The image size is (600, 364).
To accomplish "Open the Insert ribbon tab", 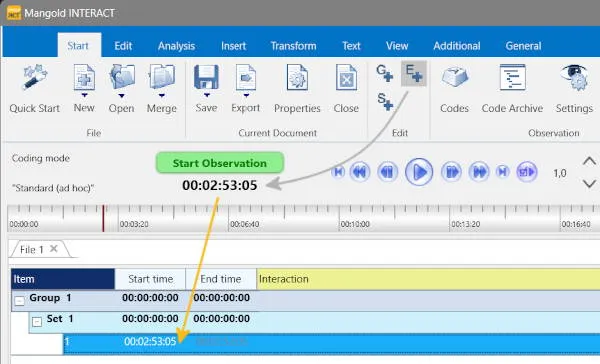I will pyautogui.click(x=233, y=46).
